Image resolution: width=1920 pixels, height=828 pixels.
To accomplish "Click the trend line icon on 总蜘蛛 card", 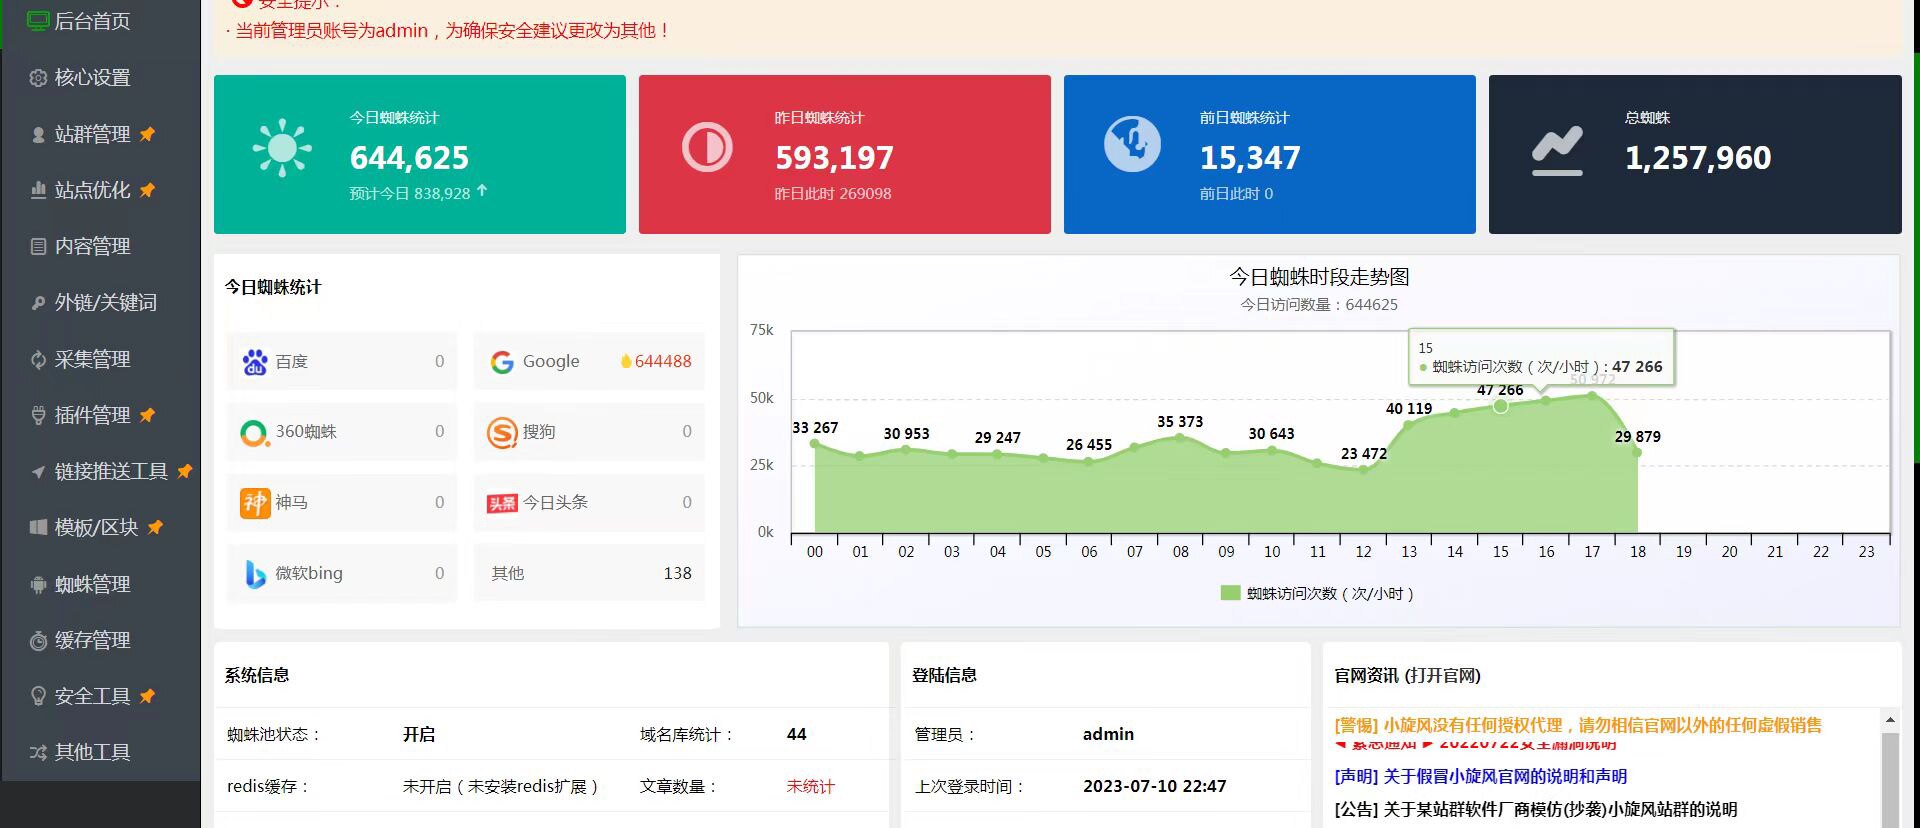I will (1557, 151).
